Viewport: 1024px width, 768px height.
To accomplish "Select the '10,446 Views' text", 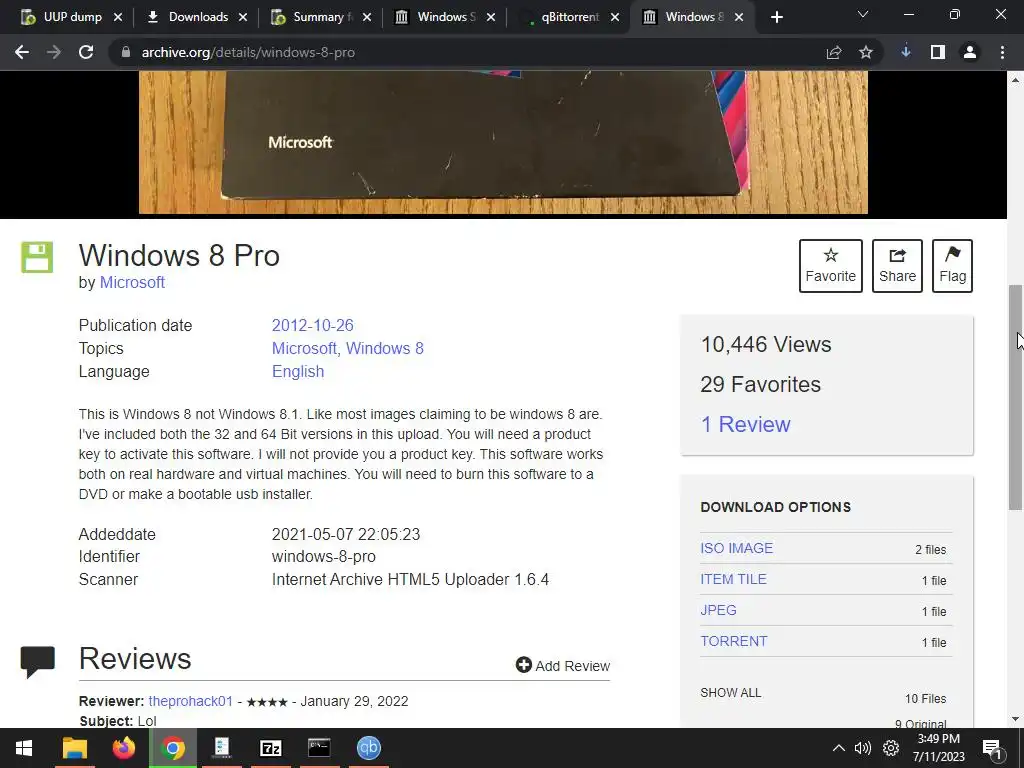I will pyautogui.click(x=765, y=344).
